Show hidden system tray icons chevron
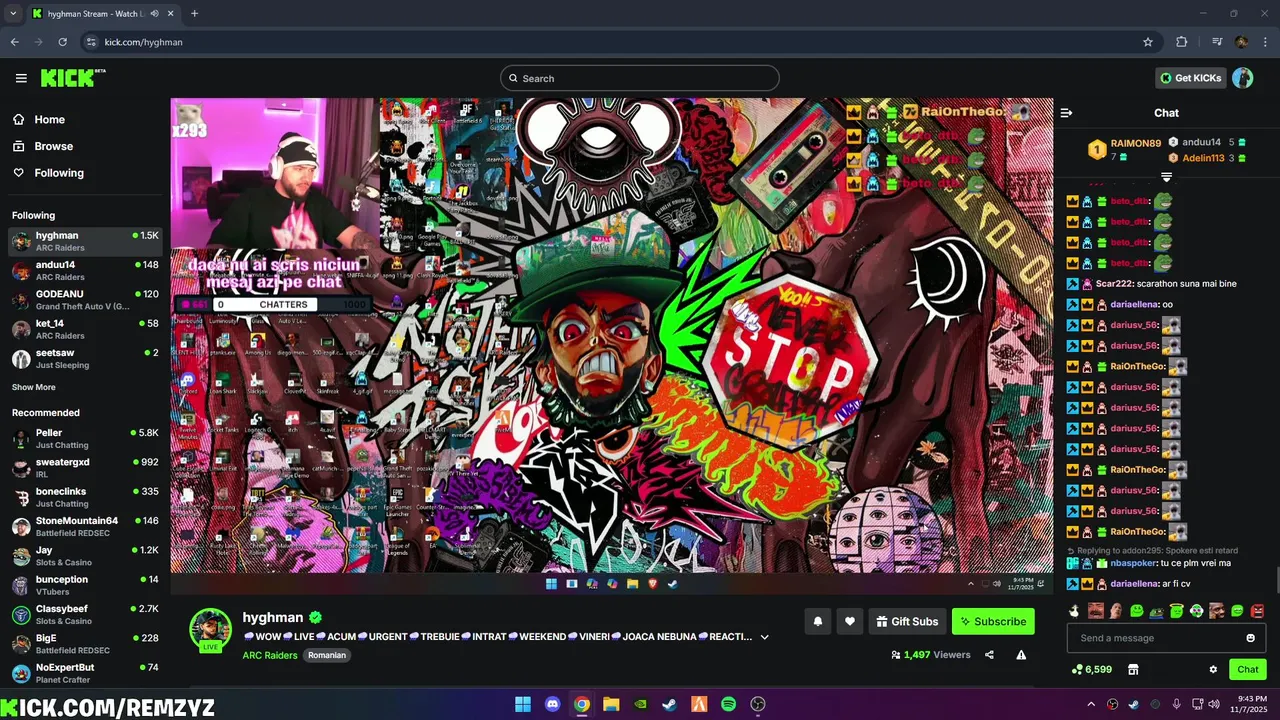This screenshot has width=1280, height=720. [x=1091, y=704]
